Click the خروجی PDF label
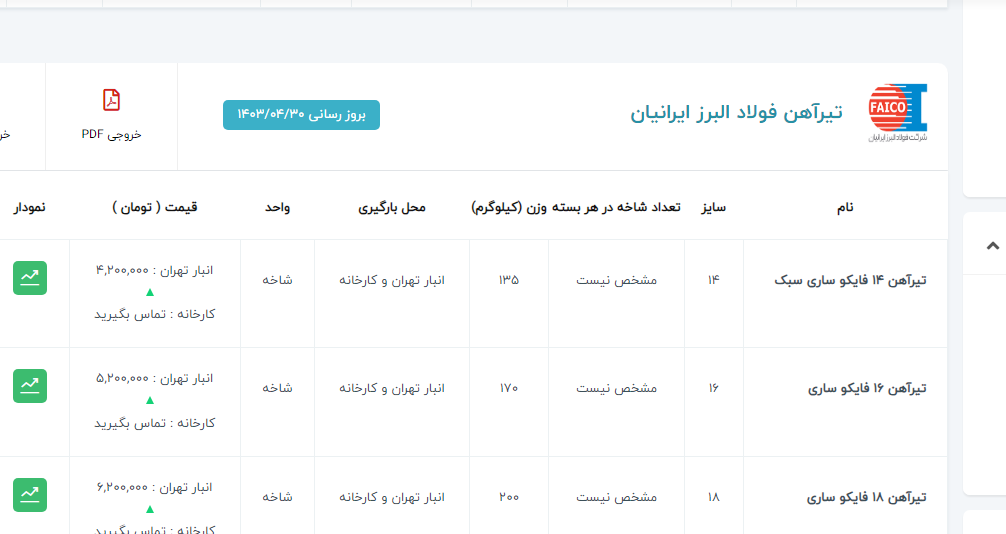 111,134
